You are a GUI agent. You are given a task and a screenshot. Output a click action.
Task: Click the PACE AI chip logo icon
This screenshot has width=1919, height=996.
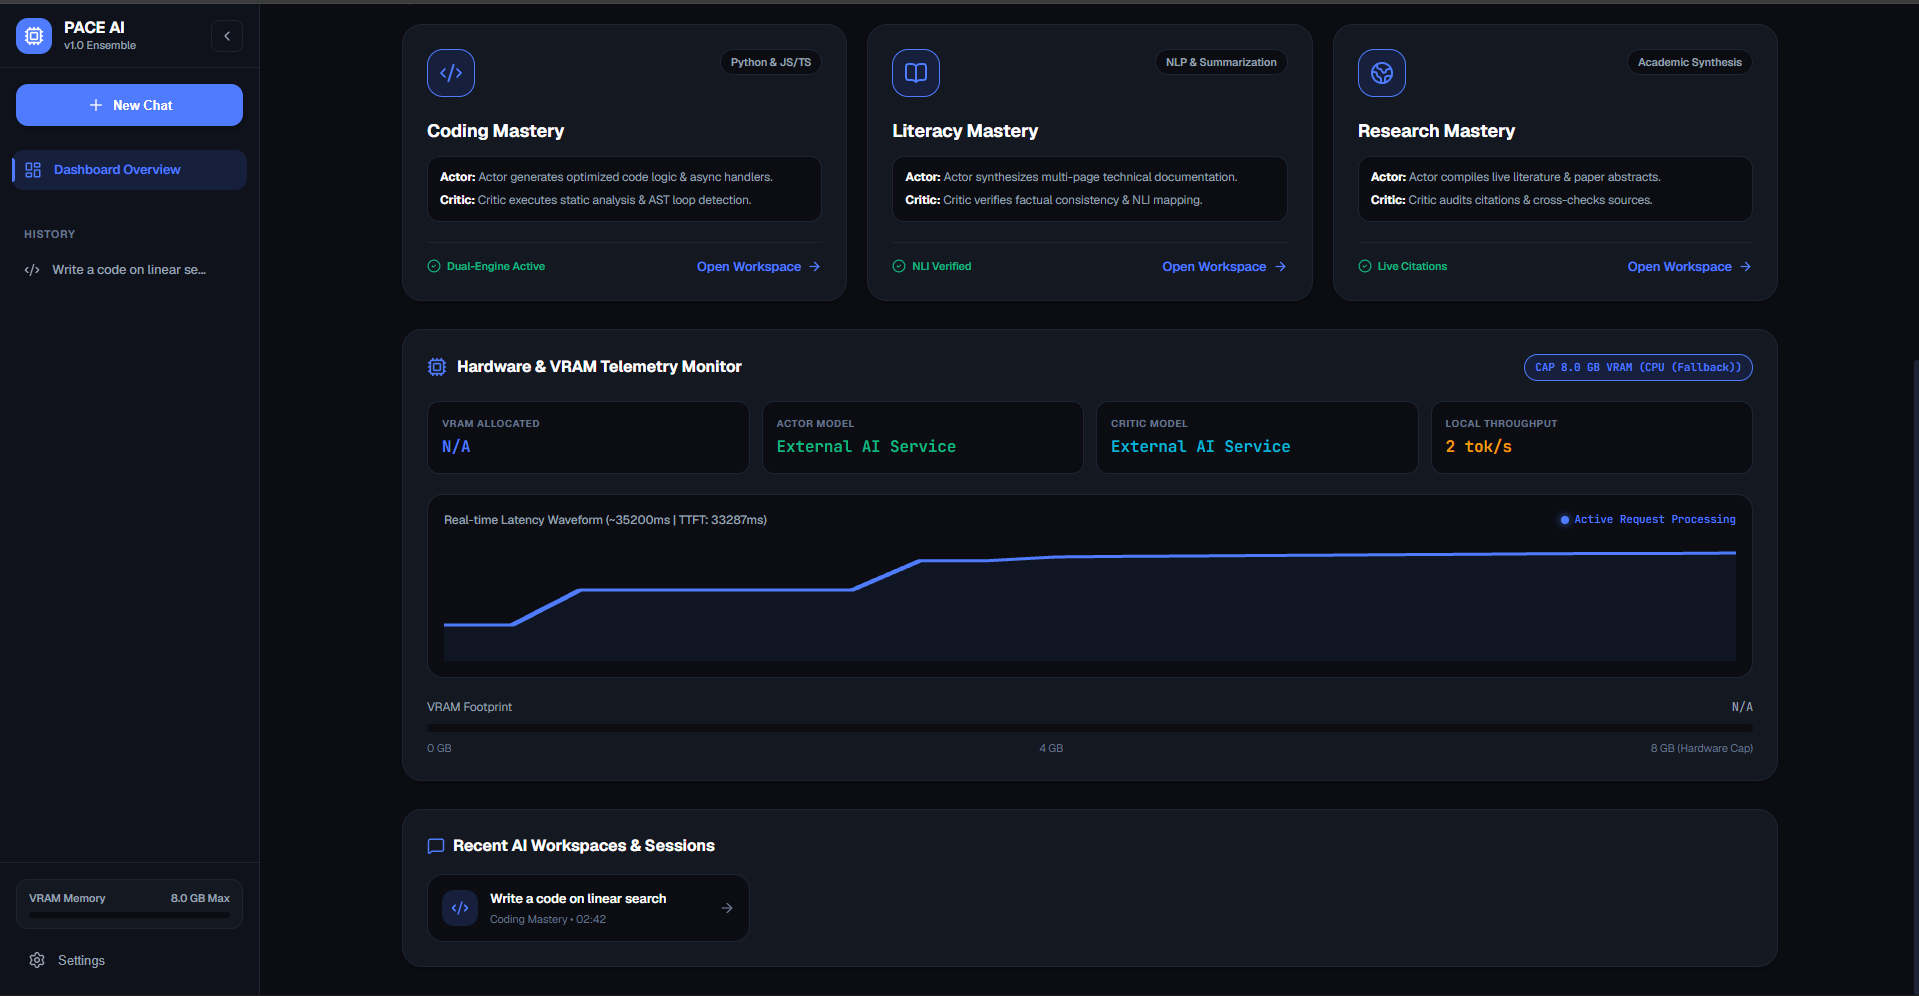[x=34, y=36]
